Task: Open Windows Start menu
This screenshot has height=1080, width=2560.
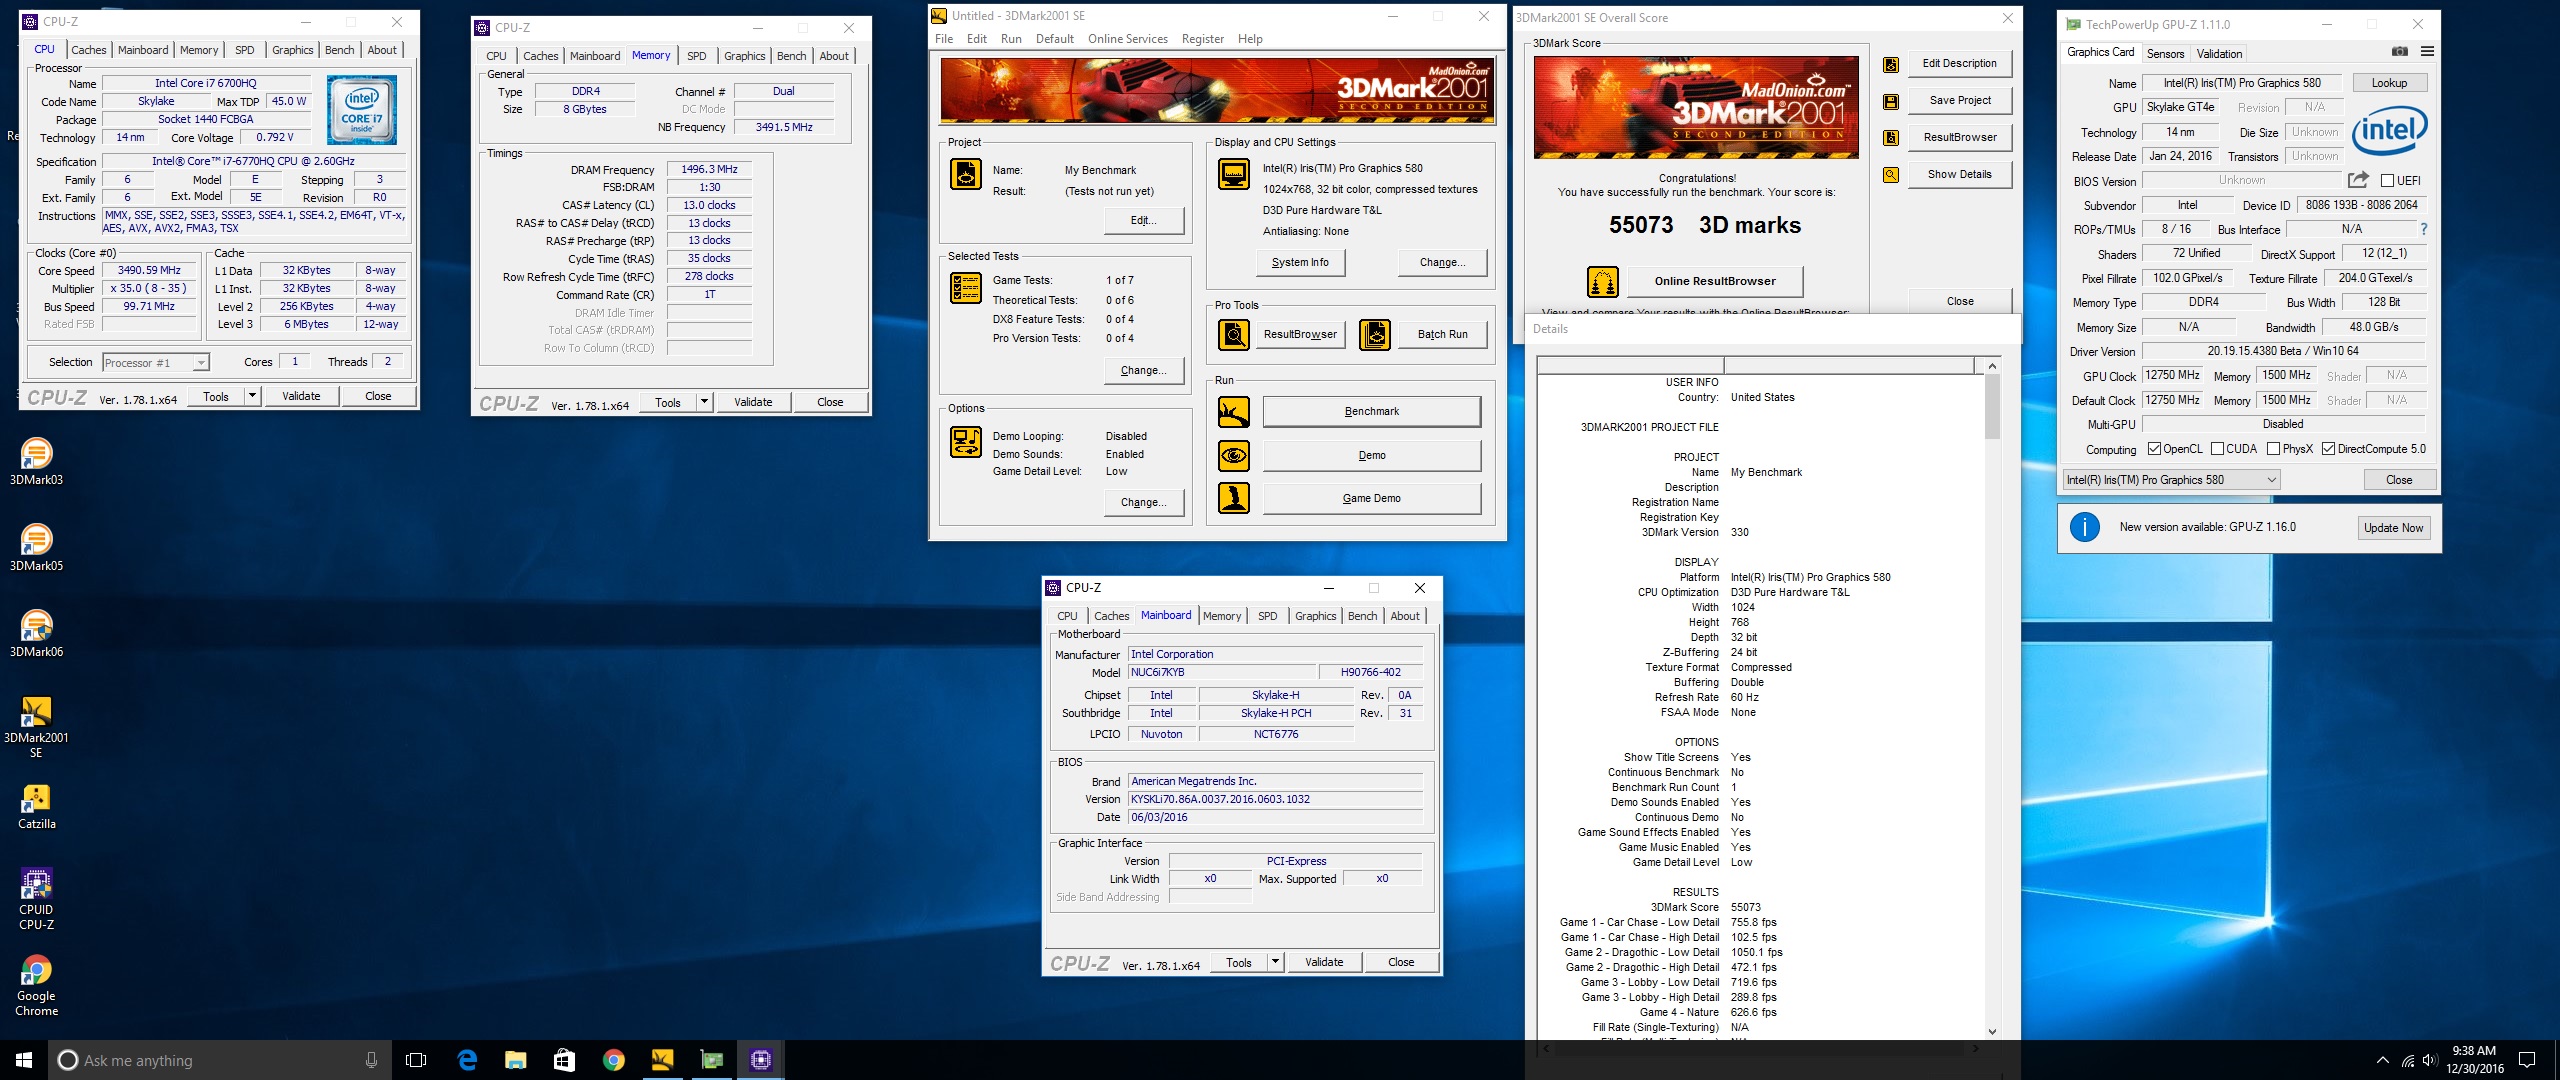Action: click(x=24, y=1060)
